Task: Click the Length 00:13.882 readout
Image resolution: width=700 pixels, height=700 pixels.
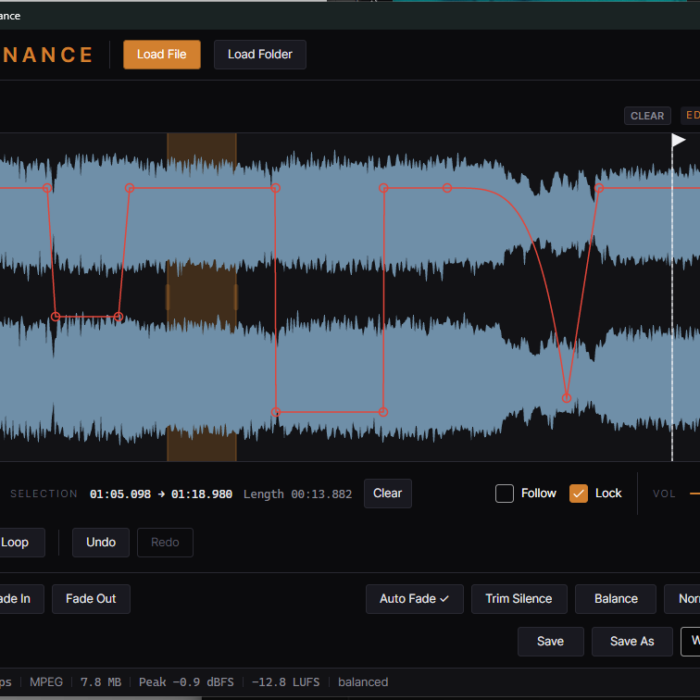Action: click(297, 494)
